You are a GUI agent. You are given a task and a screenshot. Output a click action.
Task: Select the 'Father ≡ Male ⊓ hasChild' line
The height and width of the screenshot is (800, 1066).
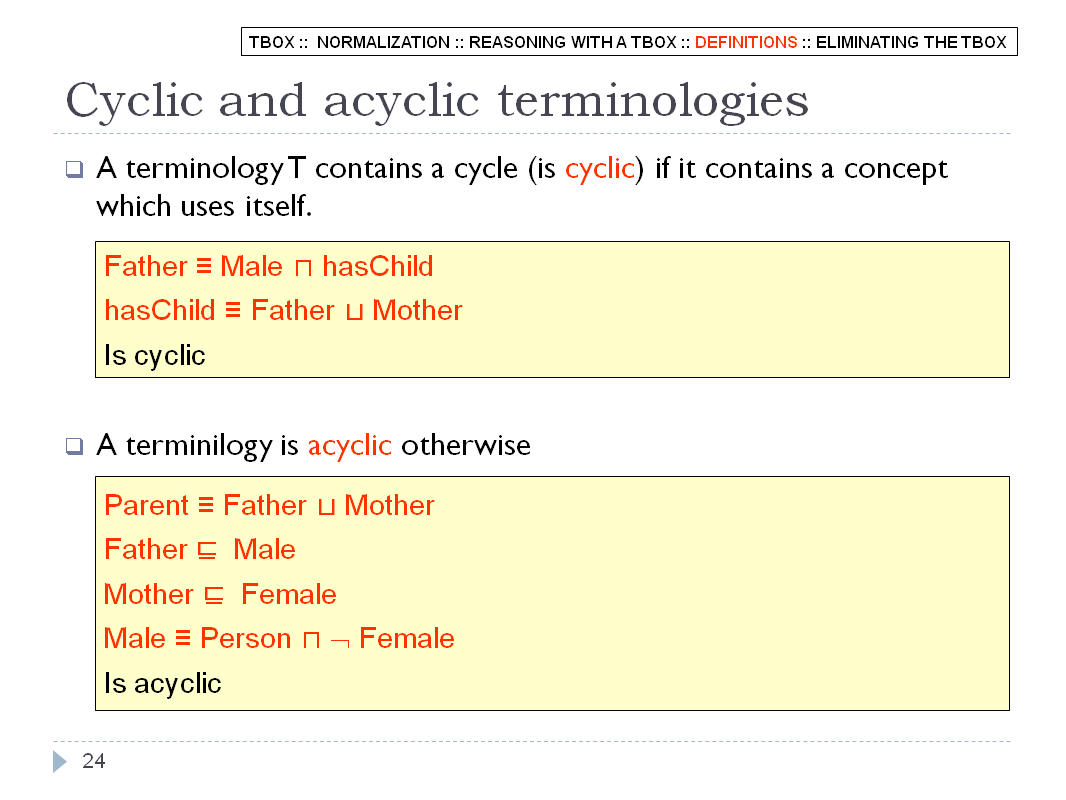(x=269, y=266)
